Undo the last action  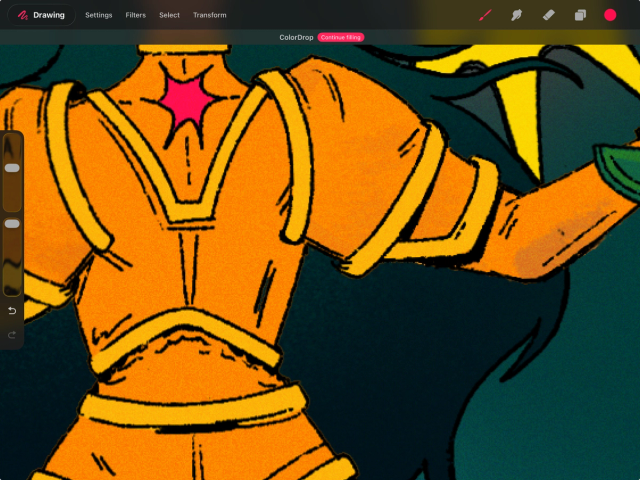tap(12, 311)
